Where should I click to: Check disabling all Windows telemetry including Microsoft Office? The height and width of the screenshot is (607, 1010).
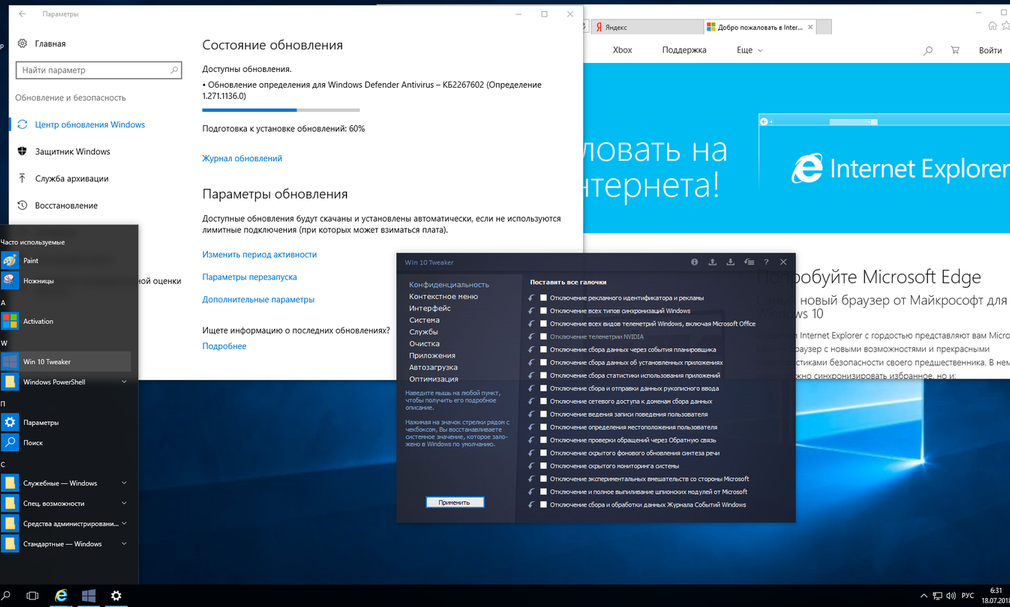pos(544,323)
